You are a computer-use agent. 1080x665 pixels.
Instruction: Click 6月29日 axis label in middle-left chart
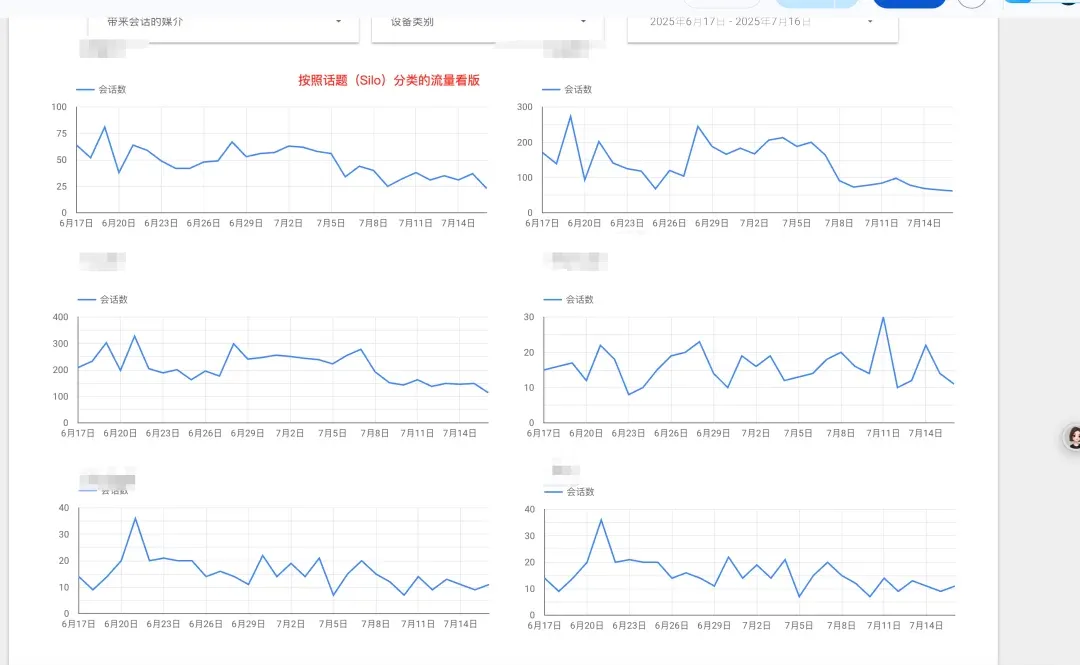coord(247,433)
